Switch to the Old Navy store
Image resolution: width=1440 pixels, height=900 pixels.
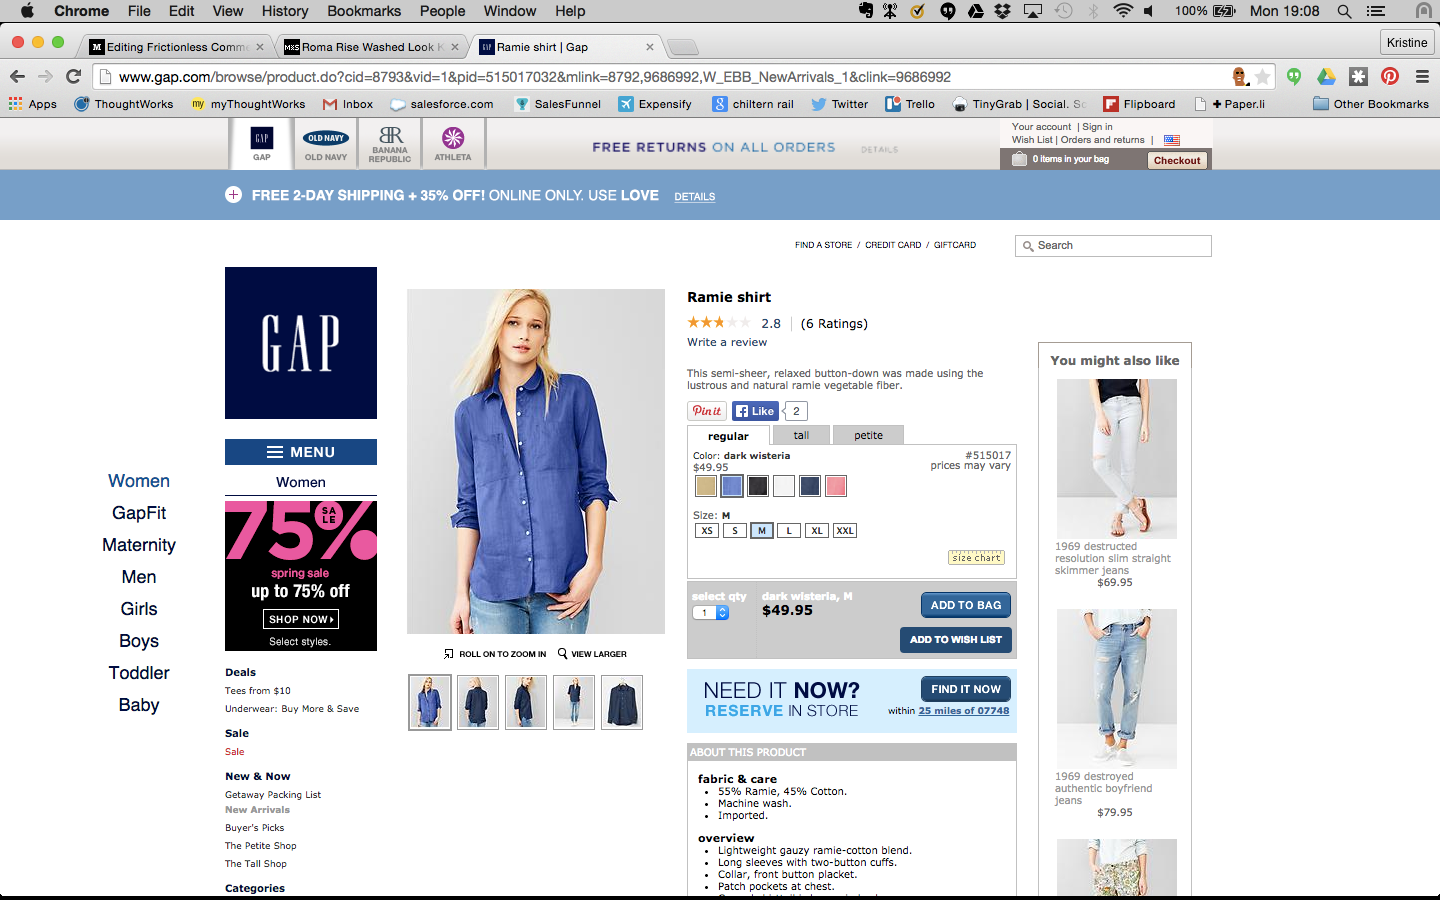point(326,143)
